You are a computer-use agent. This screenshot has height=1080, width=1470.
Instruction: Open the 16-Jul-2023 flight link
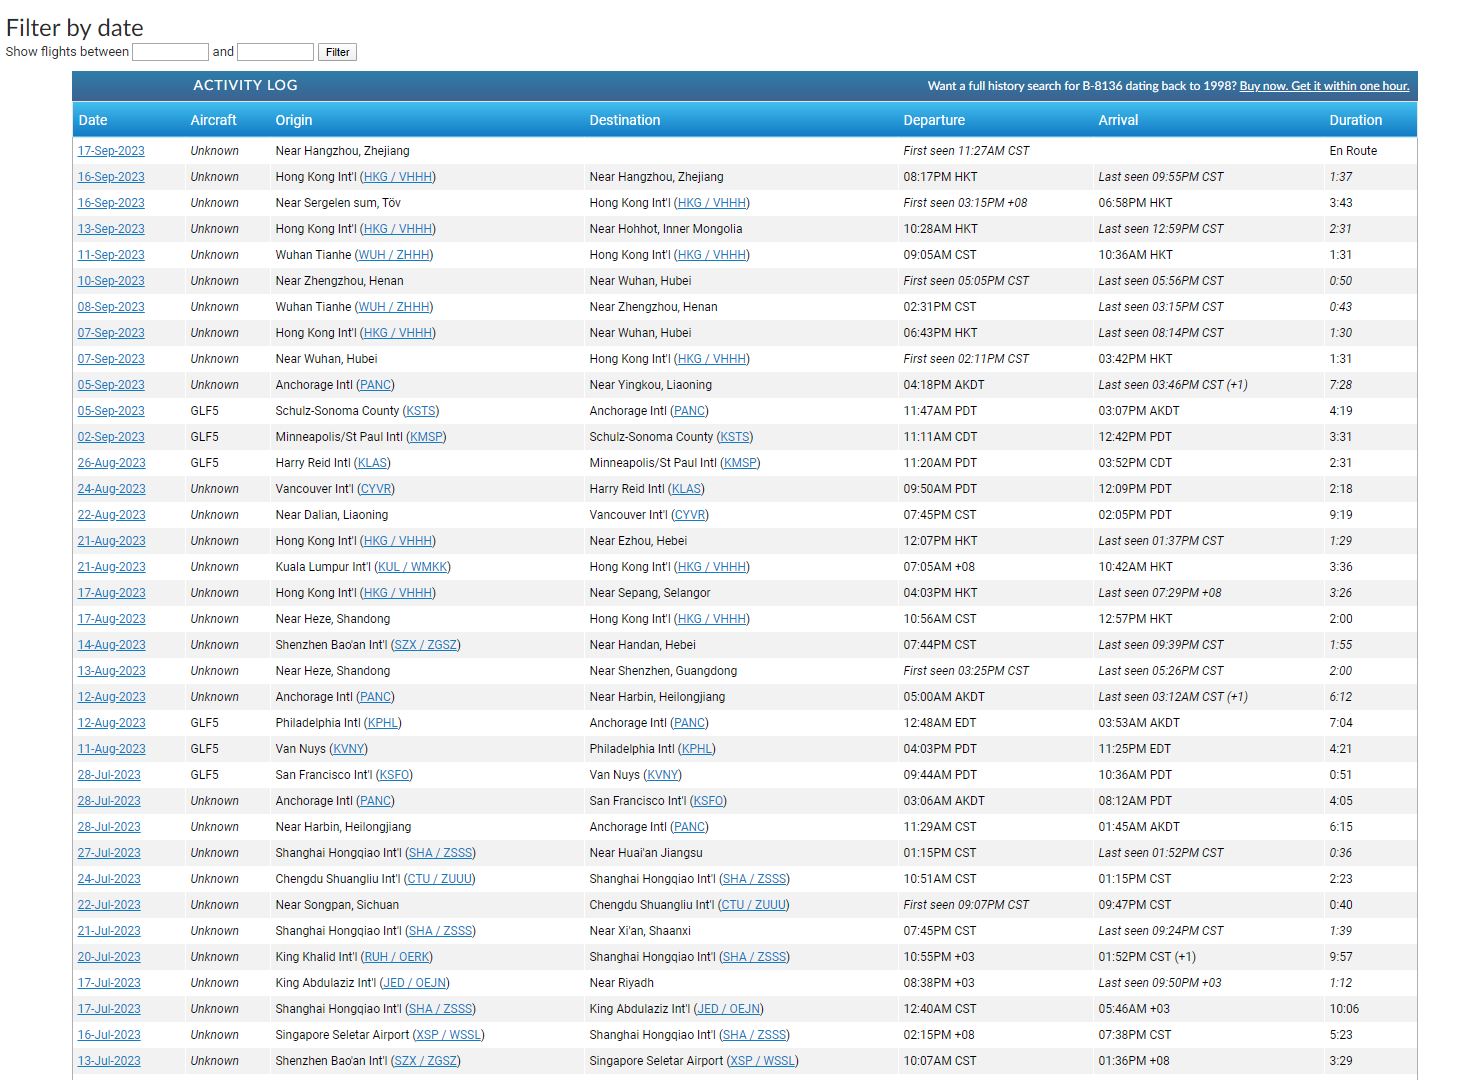109,1035
